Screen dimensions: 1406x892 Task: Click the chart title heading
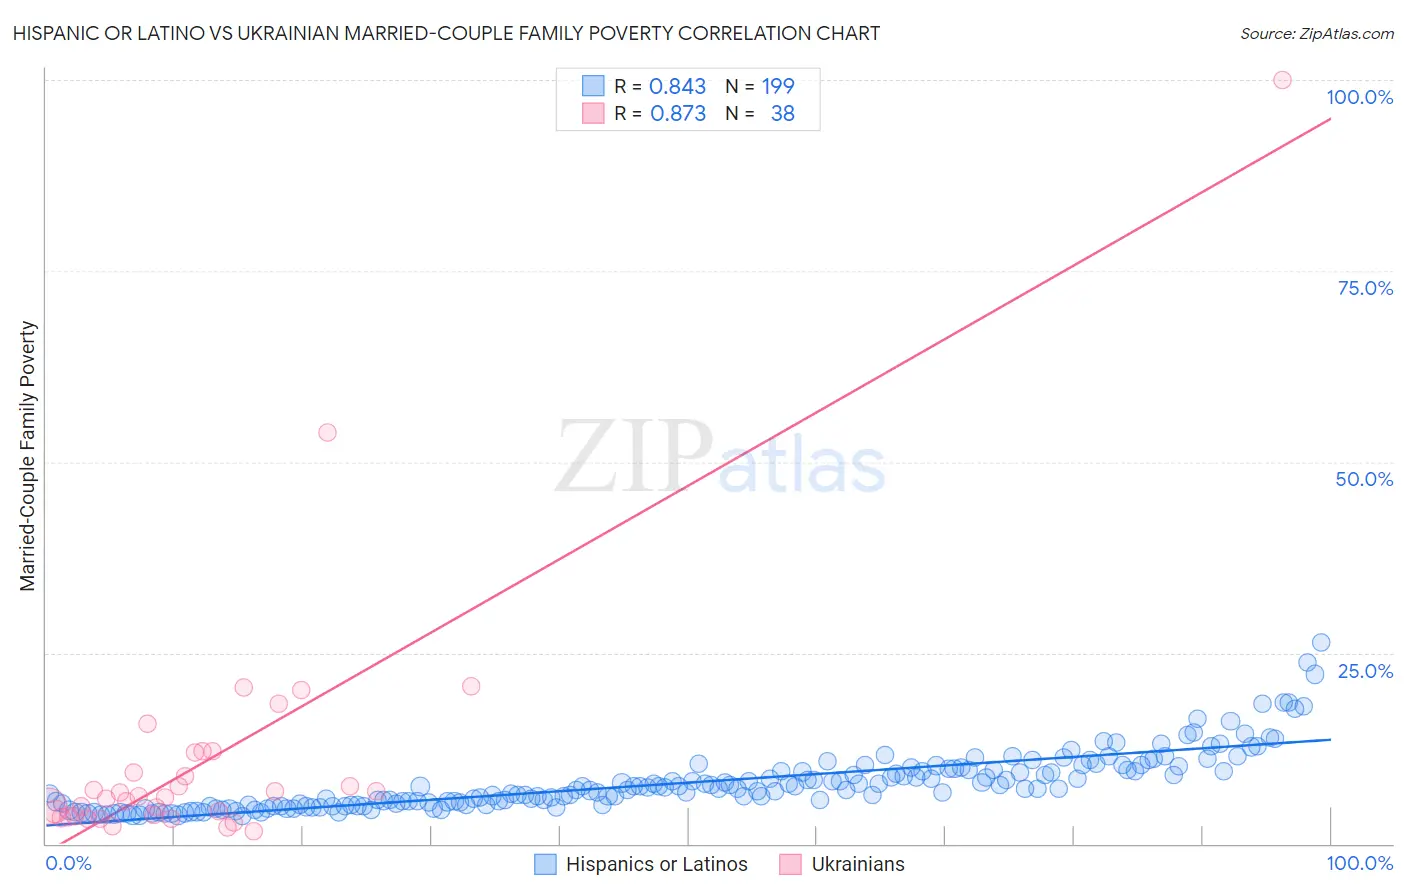(446, 33)
